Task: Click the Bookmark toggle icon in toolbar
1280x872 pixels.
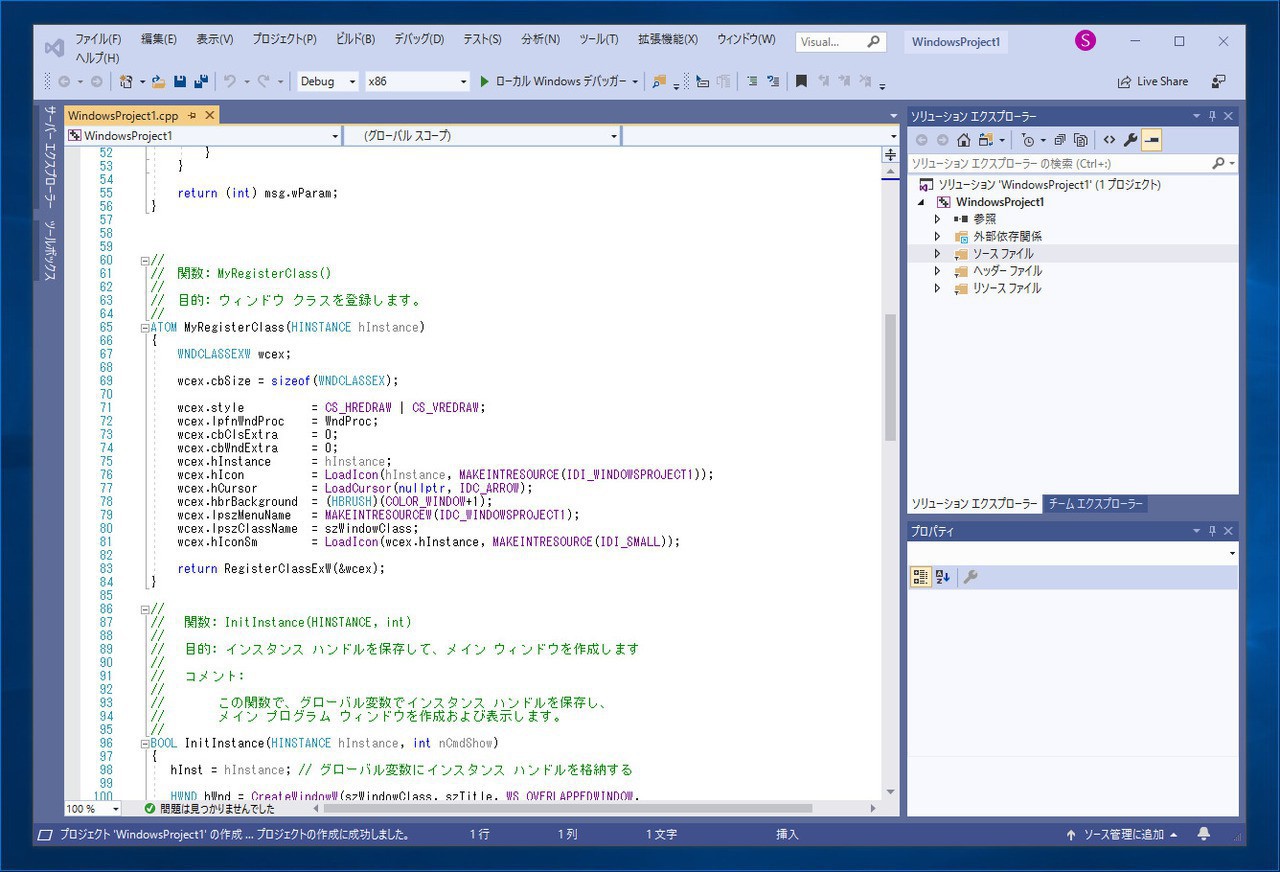Action: (x=801, y=81)
